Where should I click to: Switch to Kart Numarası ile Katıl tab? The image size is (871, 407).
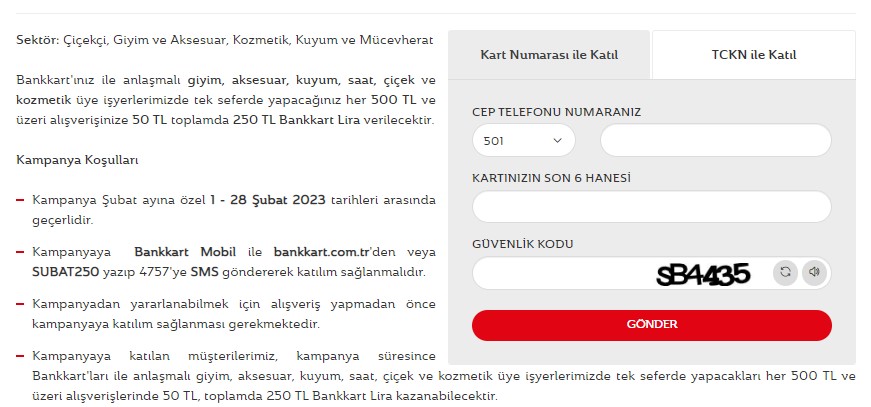pyautogui.click(x=549, y=55)
